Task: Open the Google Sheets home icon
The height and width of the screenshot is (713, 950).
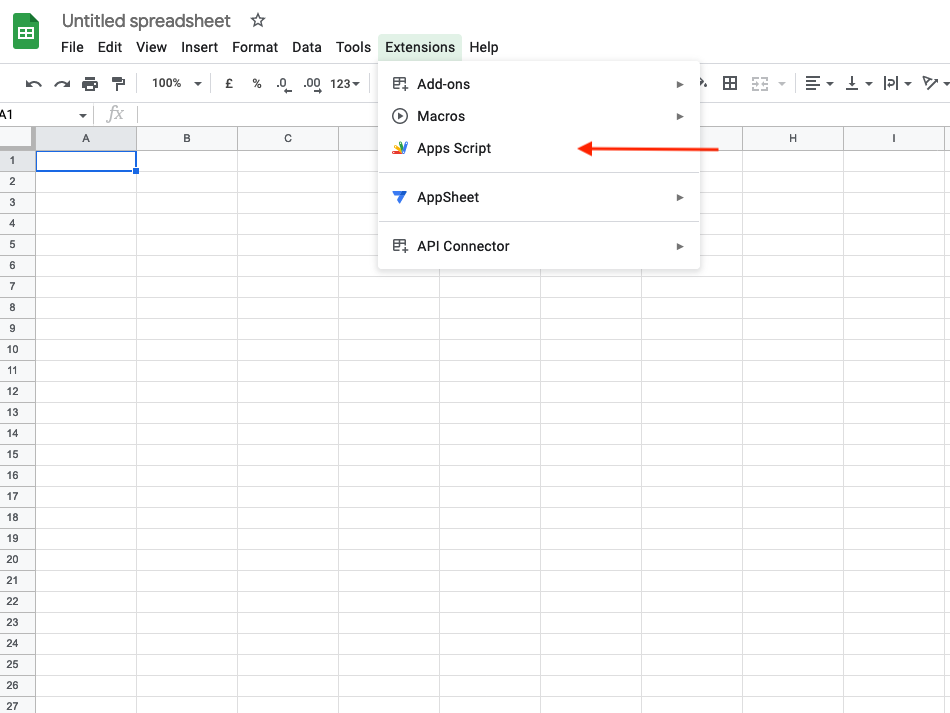Action: [x=26, y=31]
